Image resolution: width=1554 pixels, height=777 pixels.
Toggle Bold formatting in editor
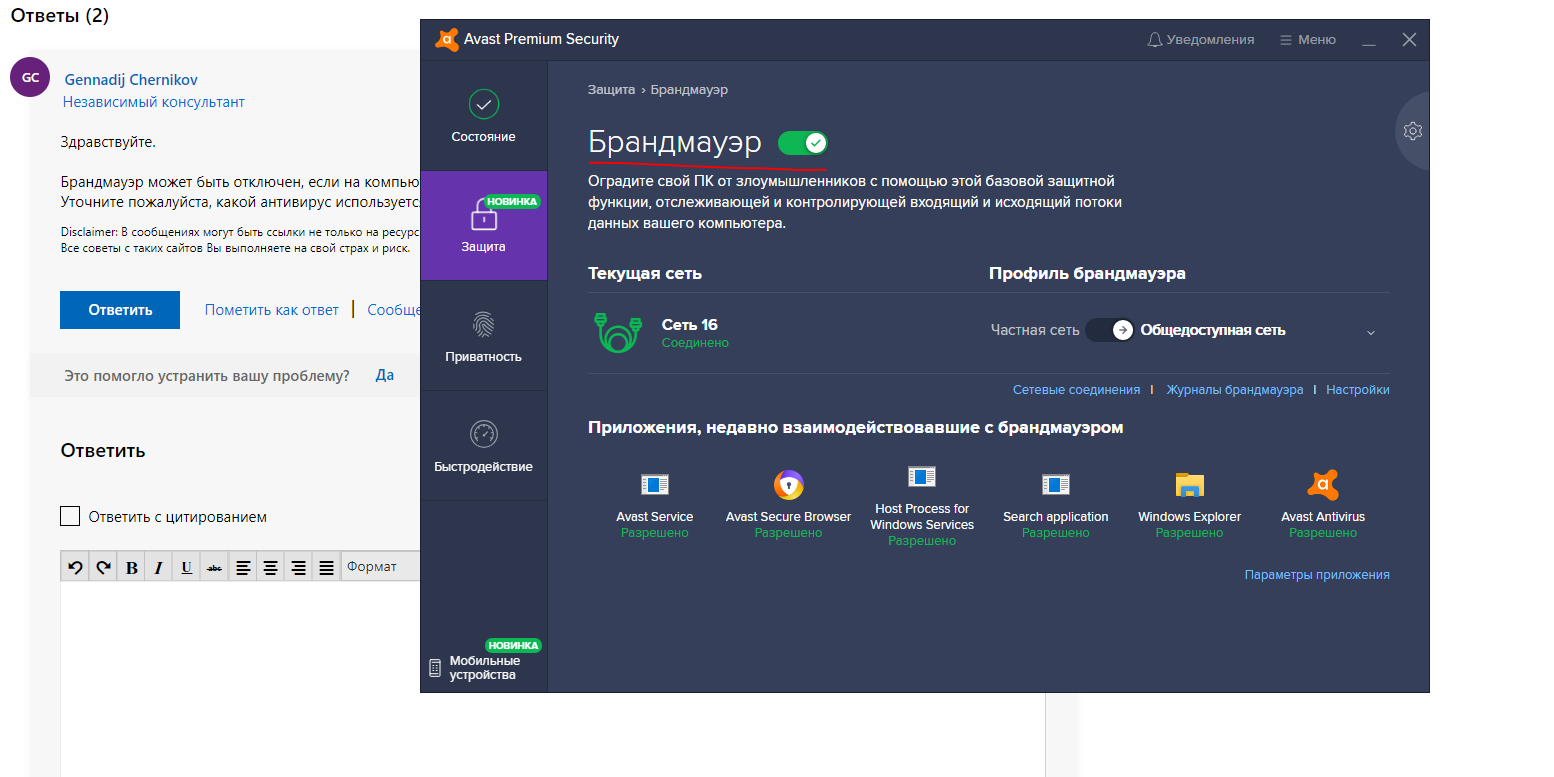(x=131, y=567)
